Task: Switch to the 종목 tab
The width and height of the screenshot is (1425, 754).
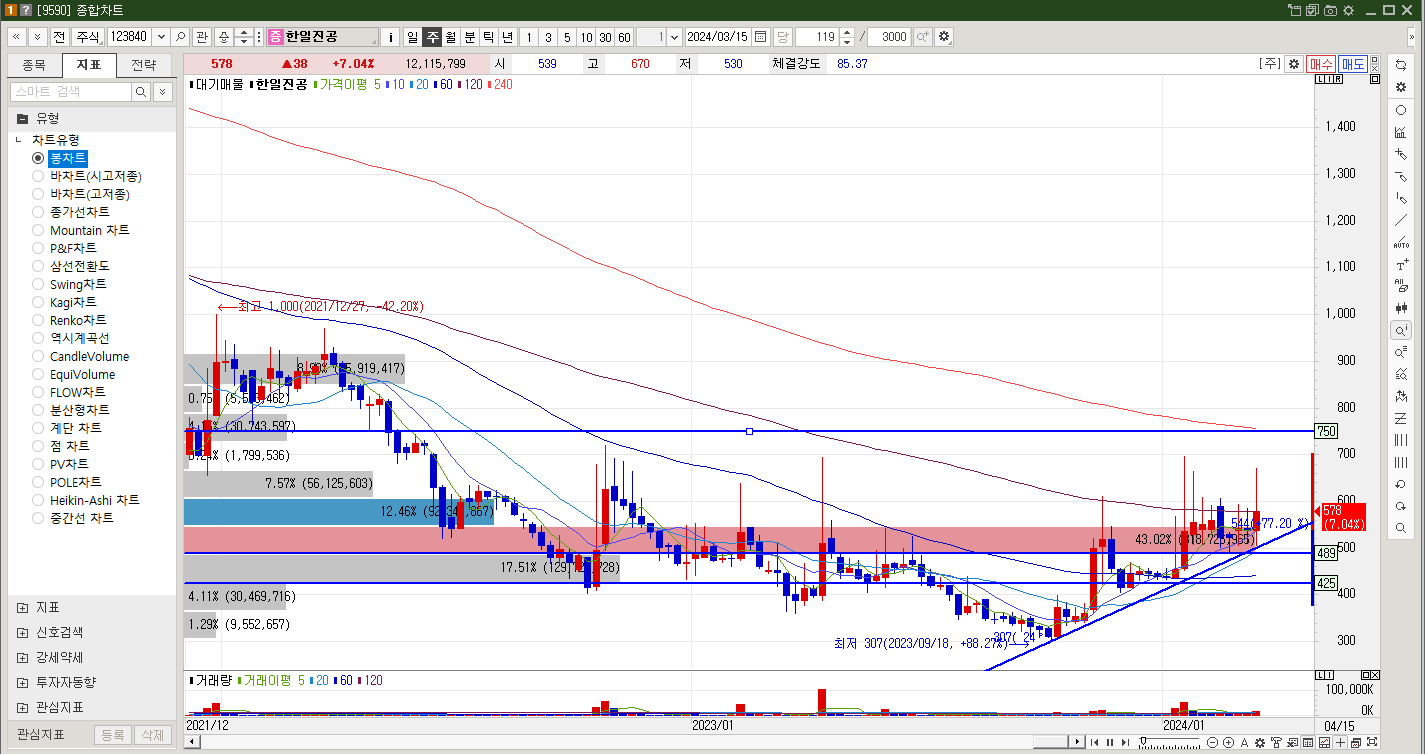Action: click(x=34, y=66)
